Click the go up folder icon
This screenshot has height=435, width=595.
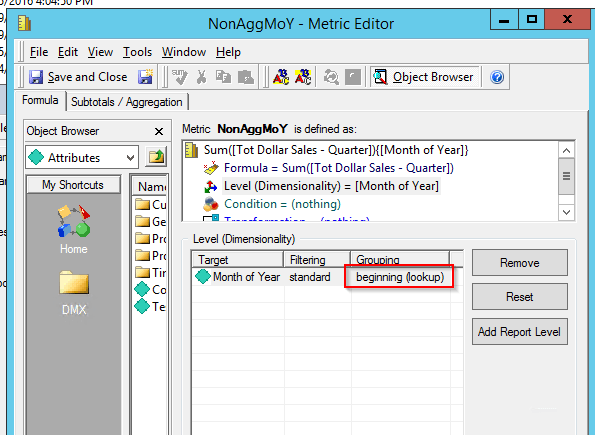pos(156,157)
